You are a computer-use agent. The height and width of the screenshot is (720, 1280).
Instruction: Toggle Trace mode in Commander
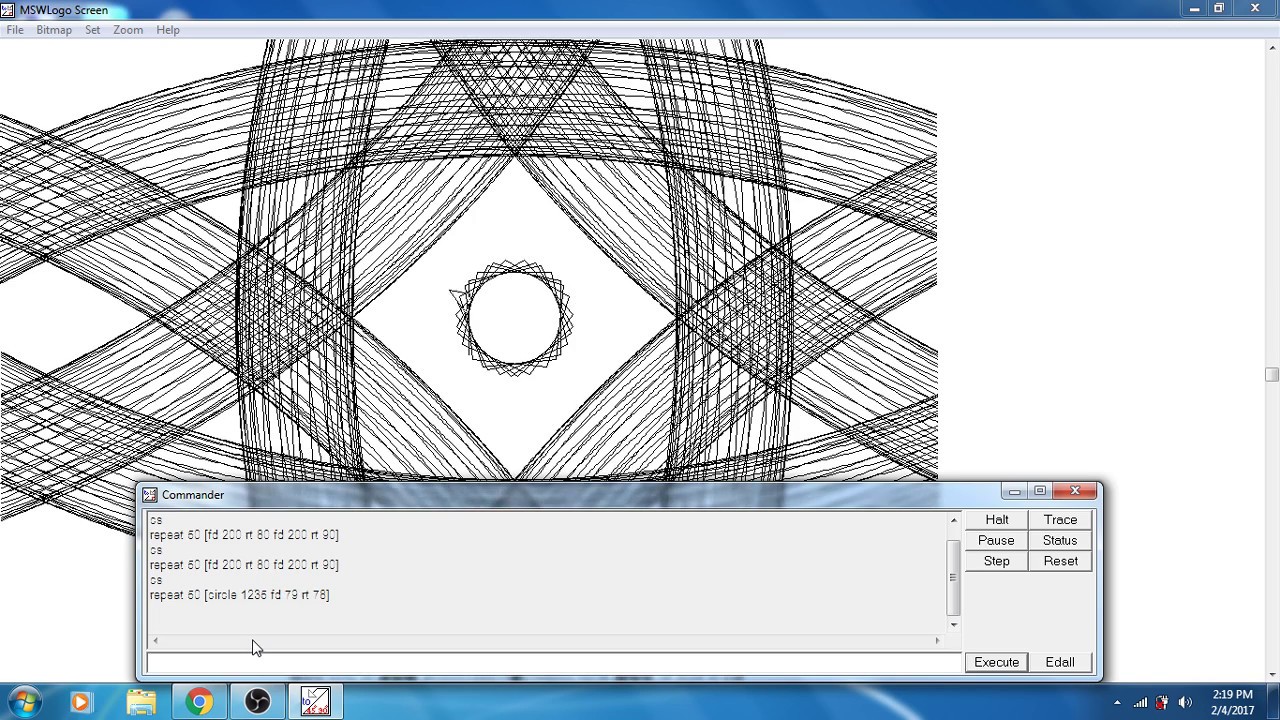1060,520
